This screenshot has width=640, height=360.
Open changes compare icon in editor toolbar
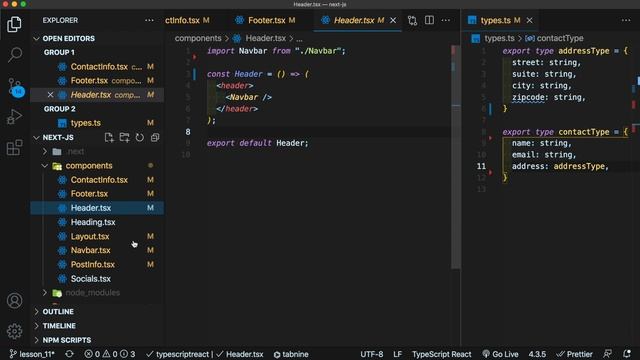412,20
